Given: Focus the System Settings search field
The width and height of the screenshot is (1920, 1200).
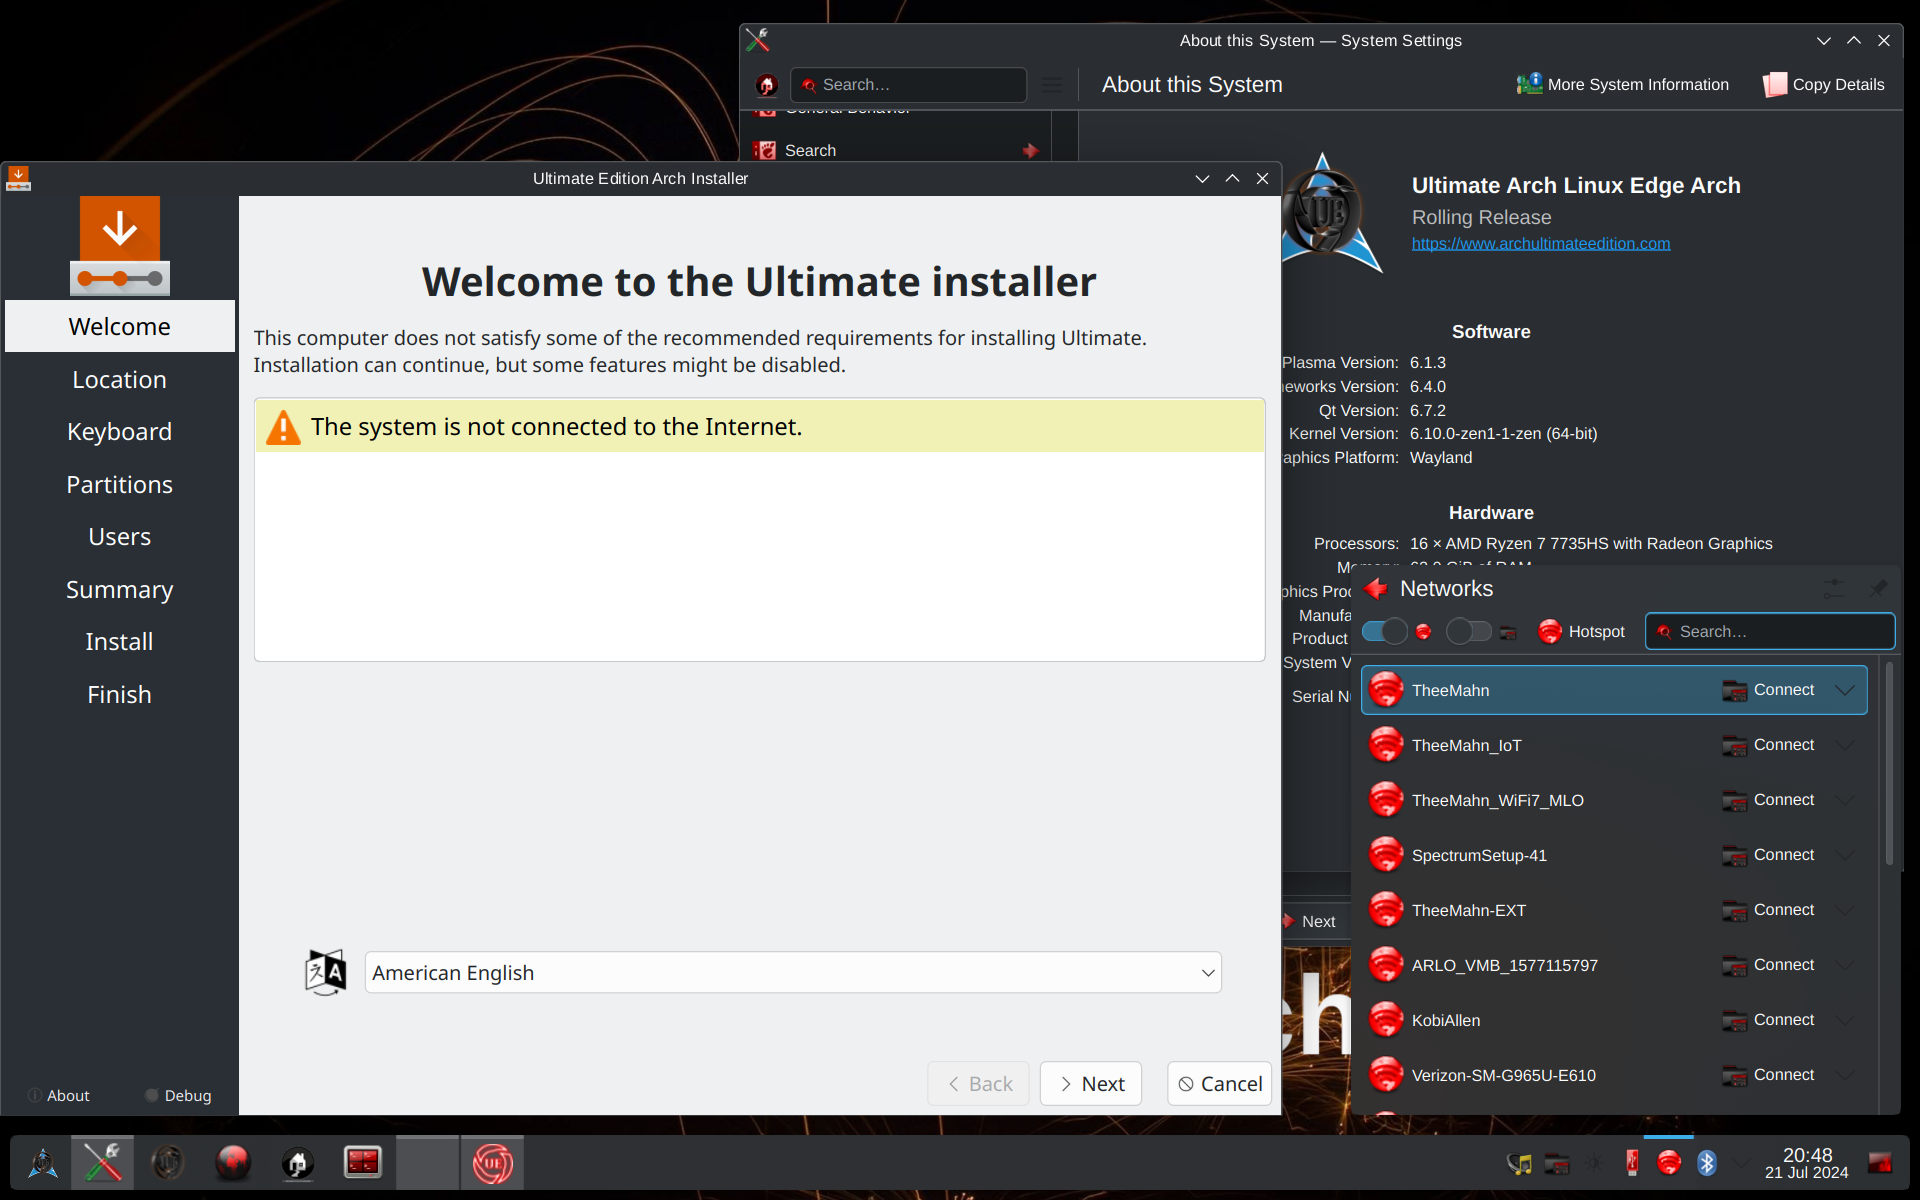Looking at the screenshot, I should coord(908,85).
